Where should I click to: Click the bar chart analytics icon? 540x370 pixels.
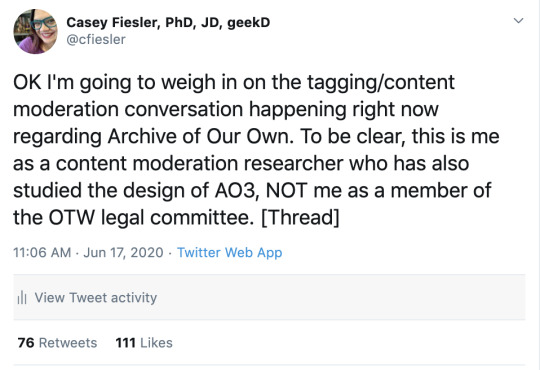(22, 298)
